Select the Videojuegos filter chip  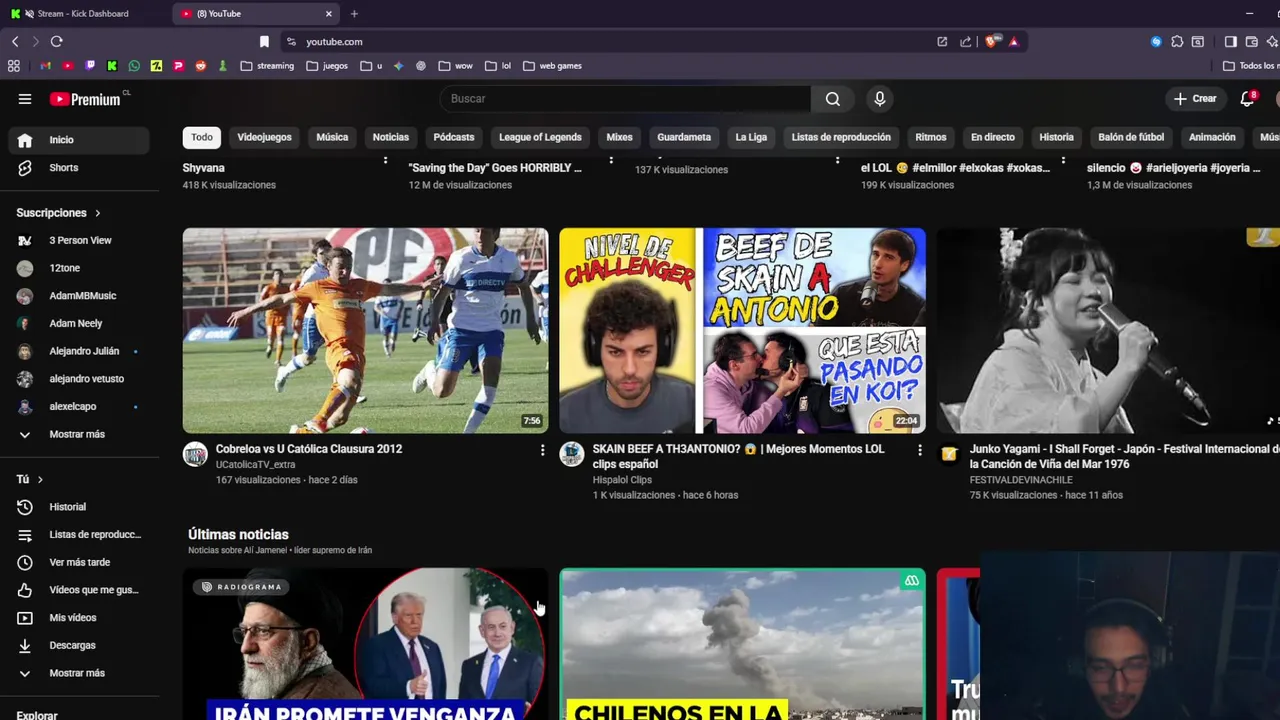[x=264, y=137]
